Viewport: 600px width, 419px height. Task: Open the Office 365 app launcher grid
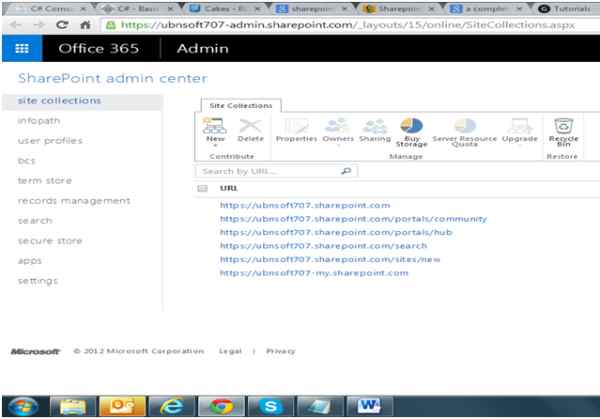pos(22,48)
